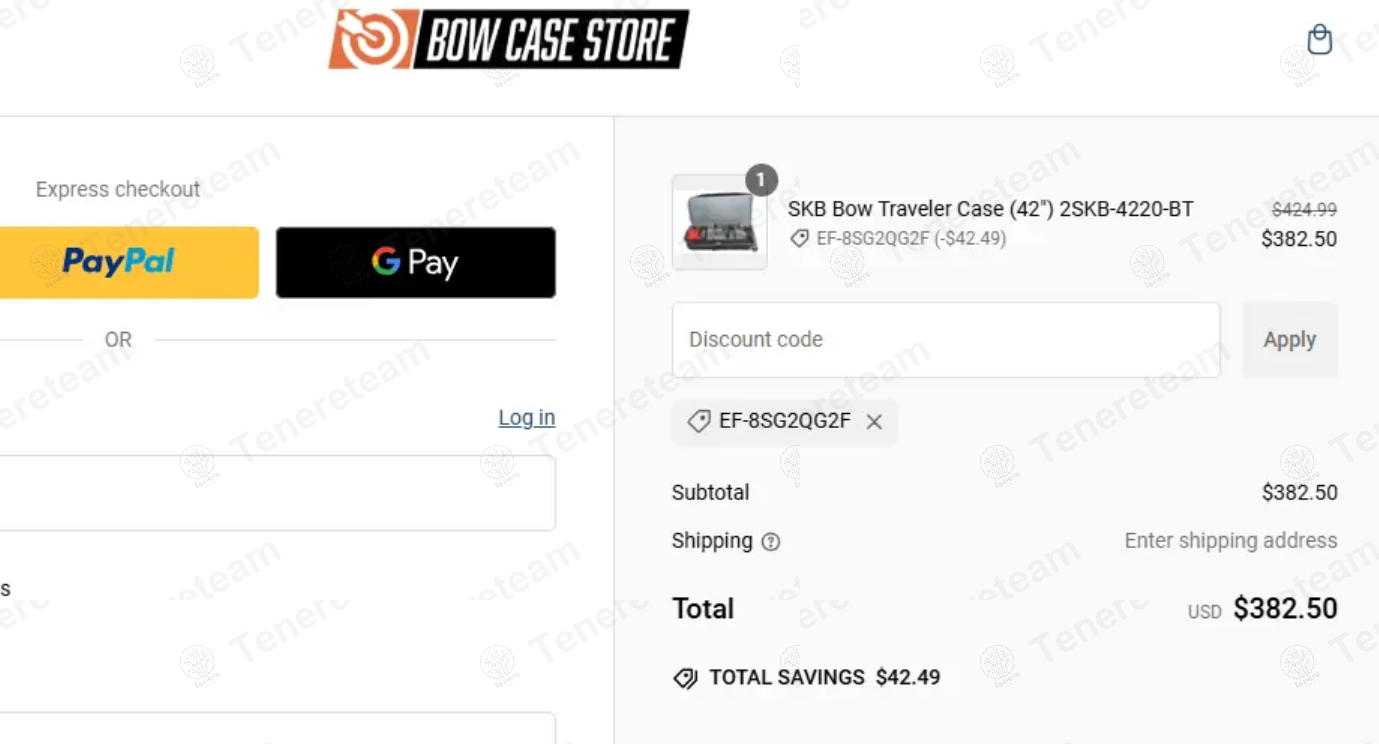The height and width of the screenshot is (744, 1379).
Task: Pay with PayPal express checkout
Action: tap(120, 262)
